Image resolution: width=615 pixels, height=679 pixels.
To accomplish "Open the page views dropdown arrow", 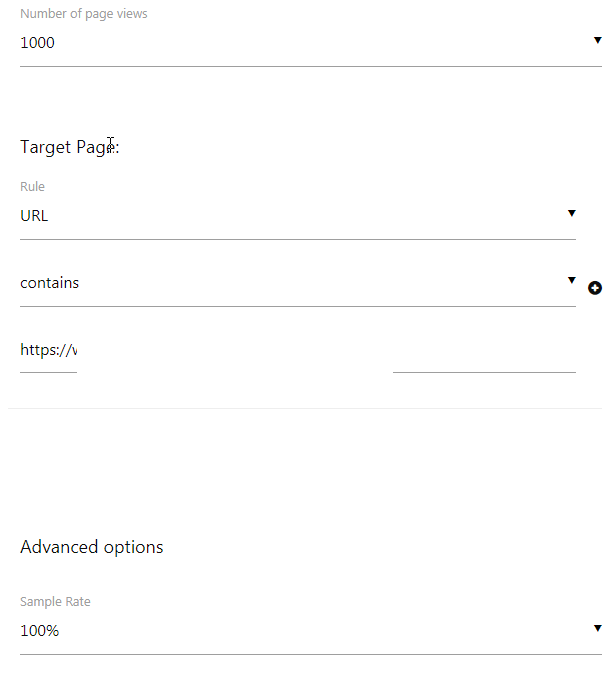I will pyautogui.click(x=598, y=40).
